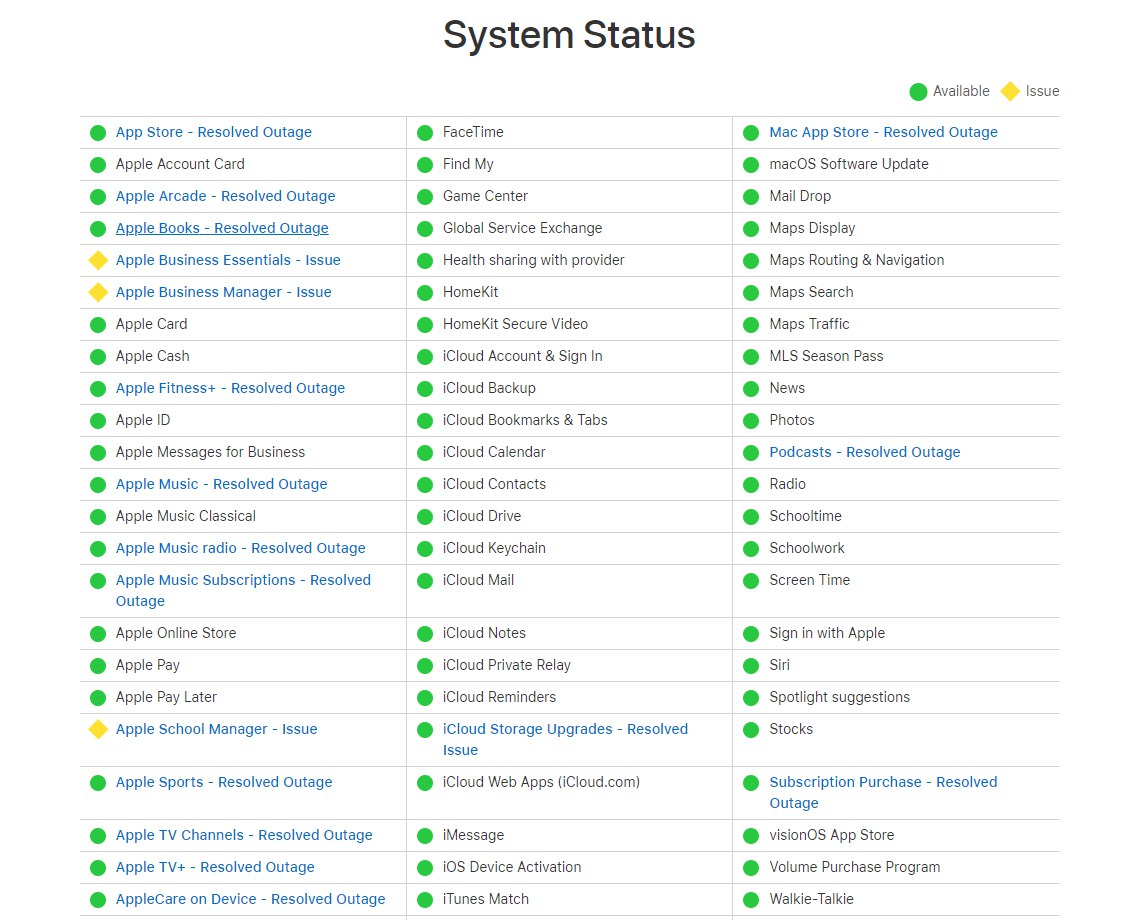This screenshot has height=920, width=1124.
Task: View Apple Business Essentials - Issue details
Action: [228, 260]
